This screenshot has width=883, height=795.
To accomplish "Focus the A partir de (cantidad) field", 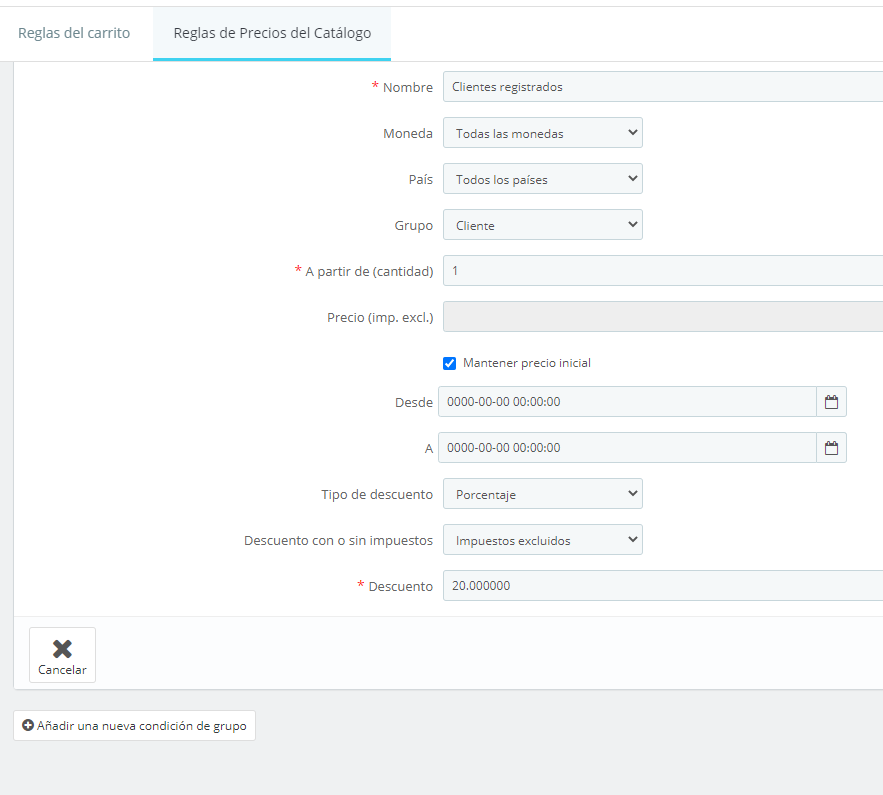I will [x=662, y=271].
